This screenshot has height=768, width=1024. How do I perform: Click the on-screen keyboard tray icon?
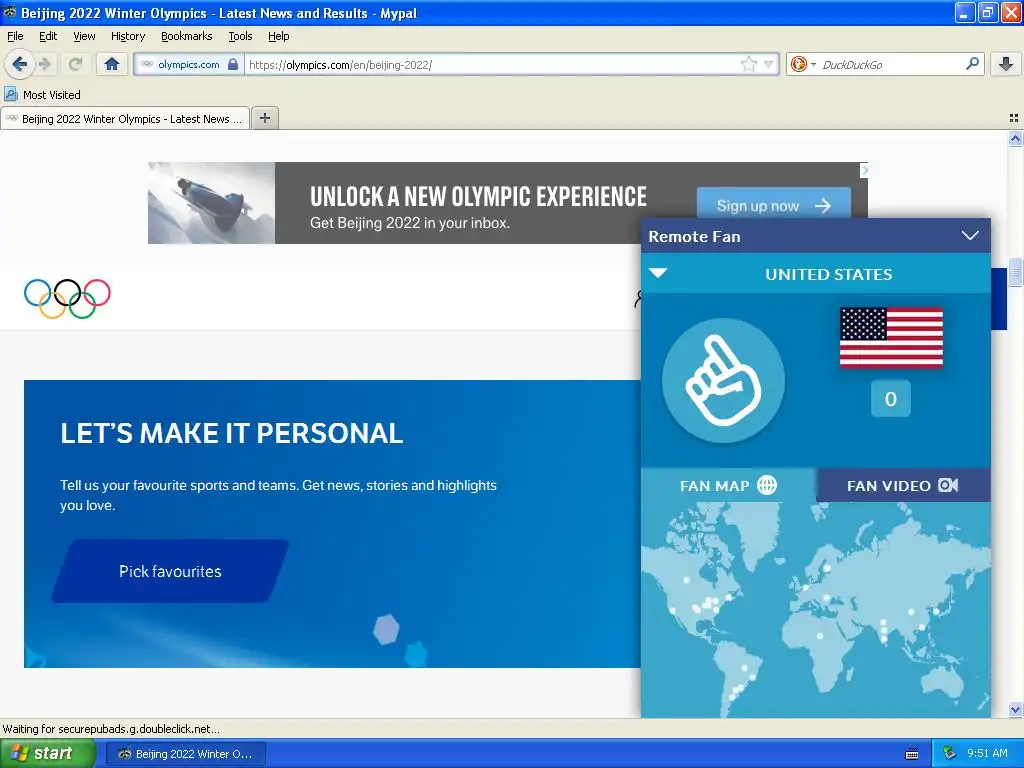coord(912,754)
